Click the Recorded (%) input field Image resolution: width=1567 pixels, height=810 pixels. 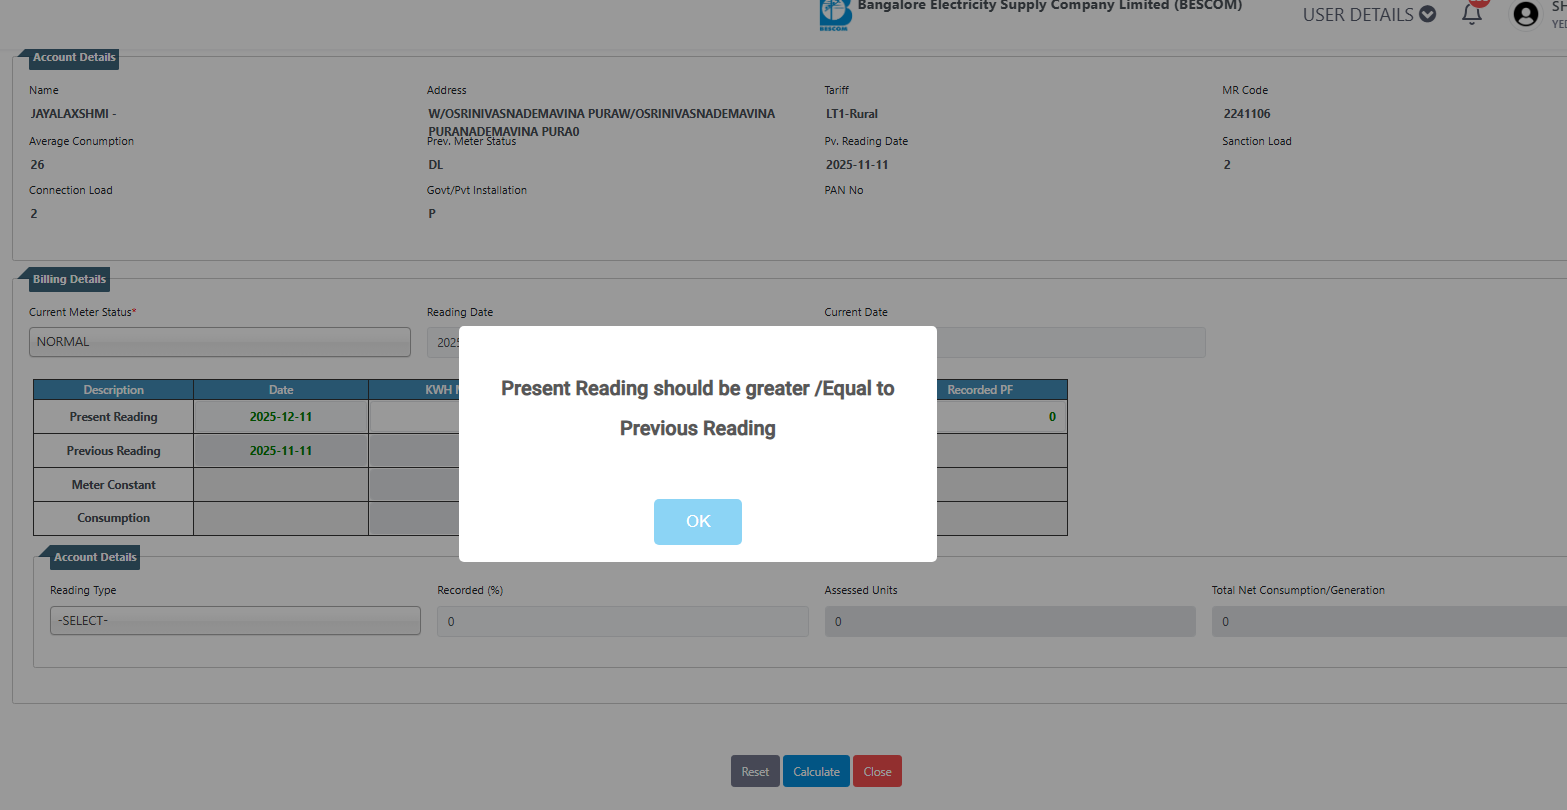(622, 621)
